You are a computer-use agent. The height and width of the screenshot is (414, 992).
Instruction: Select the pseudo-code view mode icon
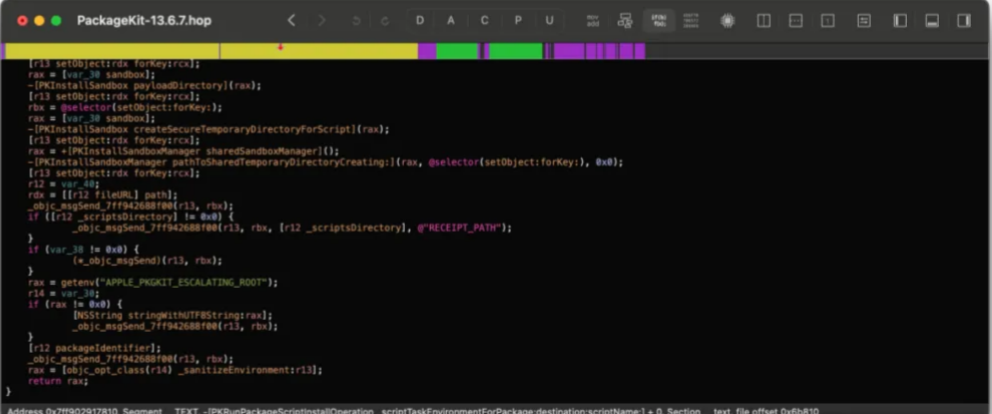(659, 21)
